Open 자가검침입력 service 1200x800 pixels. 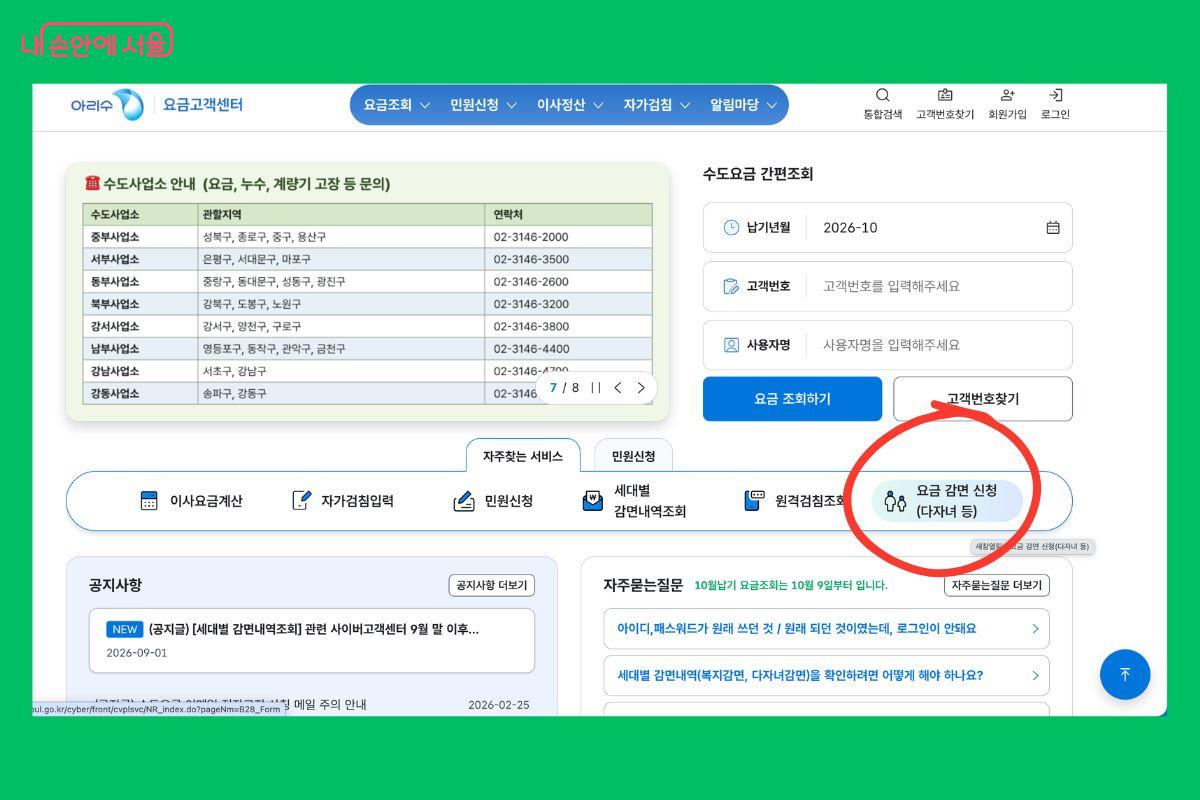point(342,501)
